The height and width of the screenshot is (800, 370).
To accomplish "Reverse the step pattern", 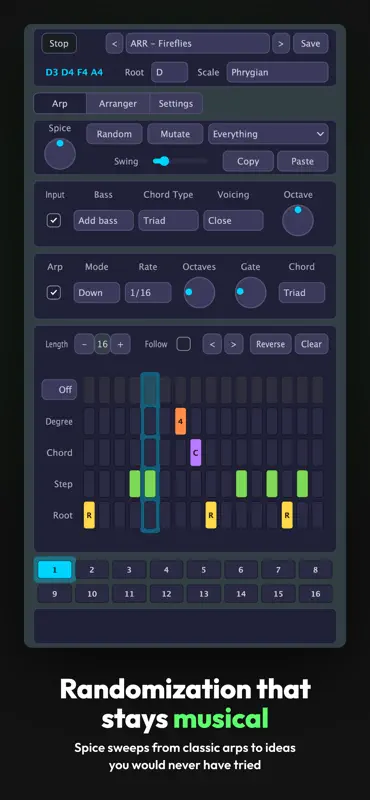I will [x=270, y=344].
